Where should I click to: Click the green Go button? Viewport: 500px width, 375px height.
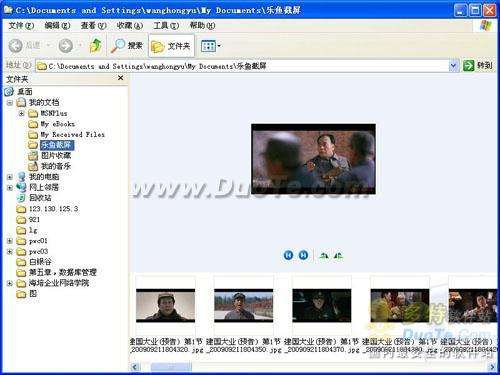pyautogui.click(x=478, y=66)
